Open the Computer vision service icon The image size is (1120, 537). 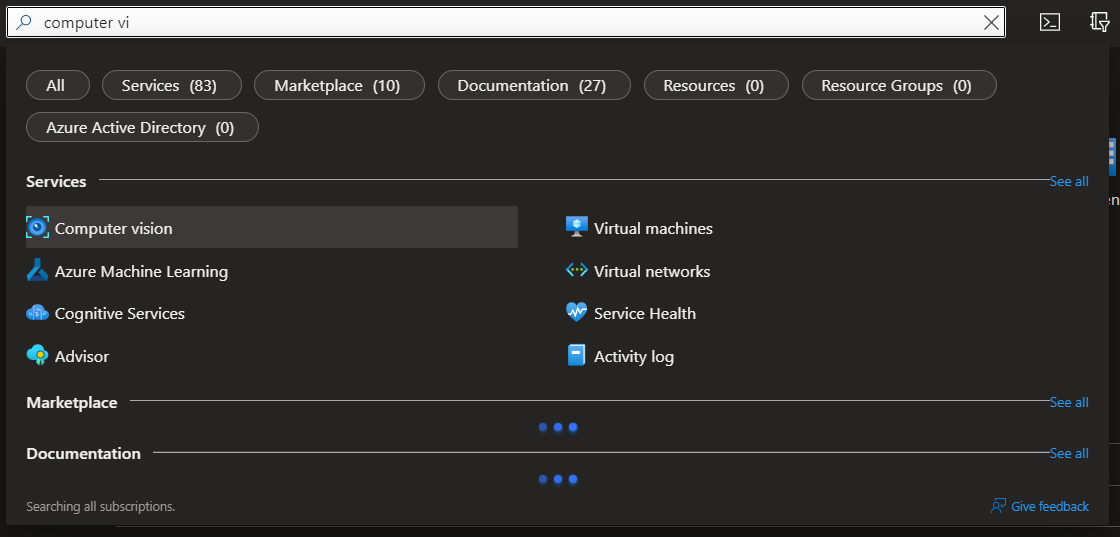[x=37, y=228]
